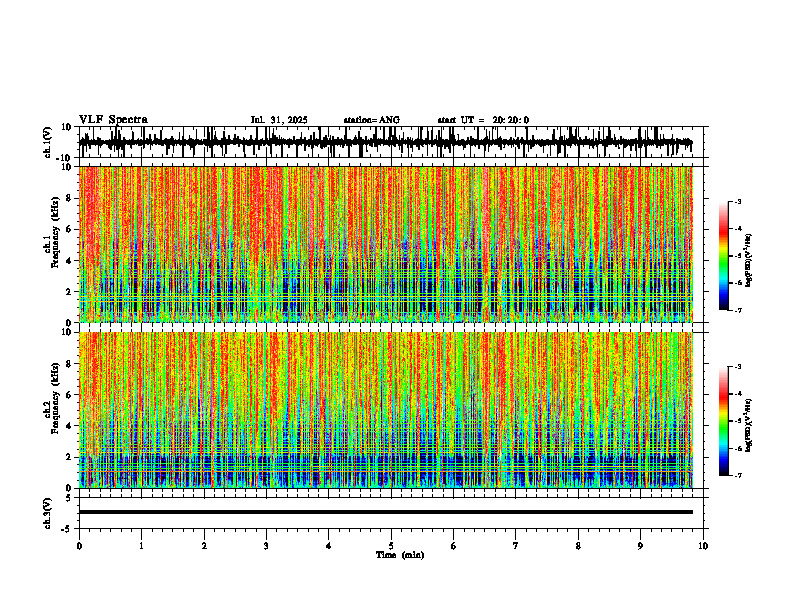The height and width of the screenshot is (612, 792).
Task: Click the log(PSD) label beside ch.1 colorbar
Action: [x=748, y=260]
